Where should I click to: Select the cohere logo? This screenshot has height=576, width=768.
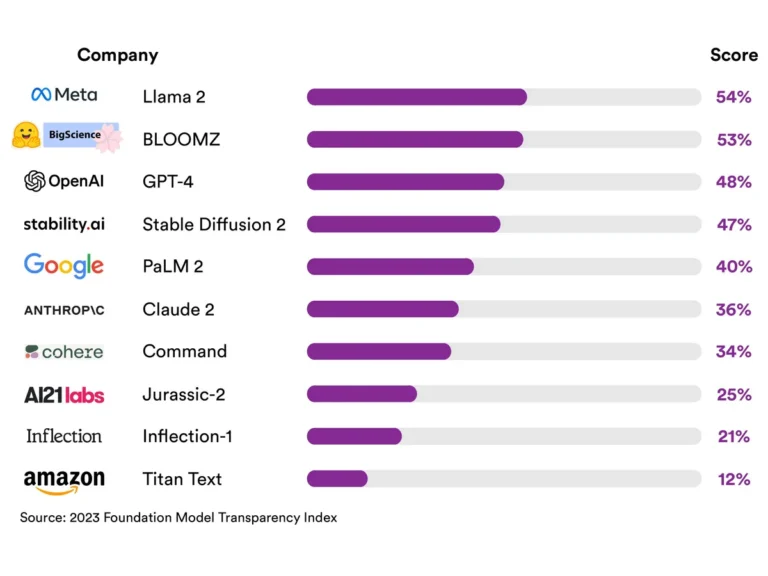coord(64,352)
